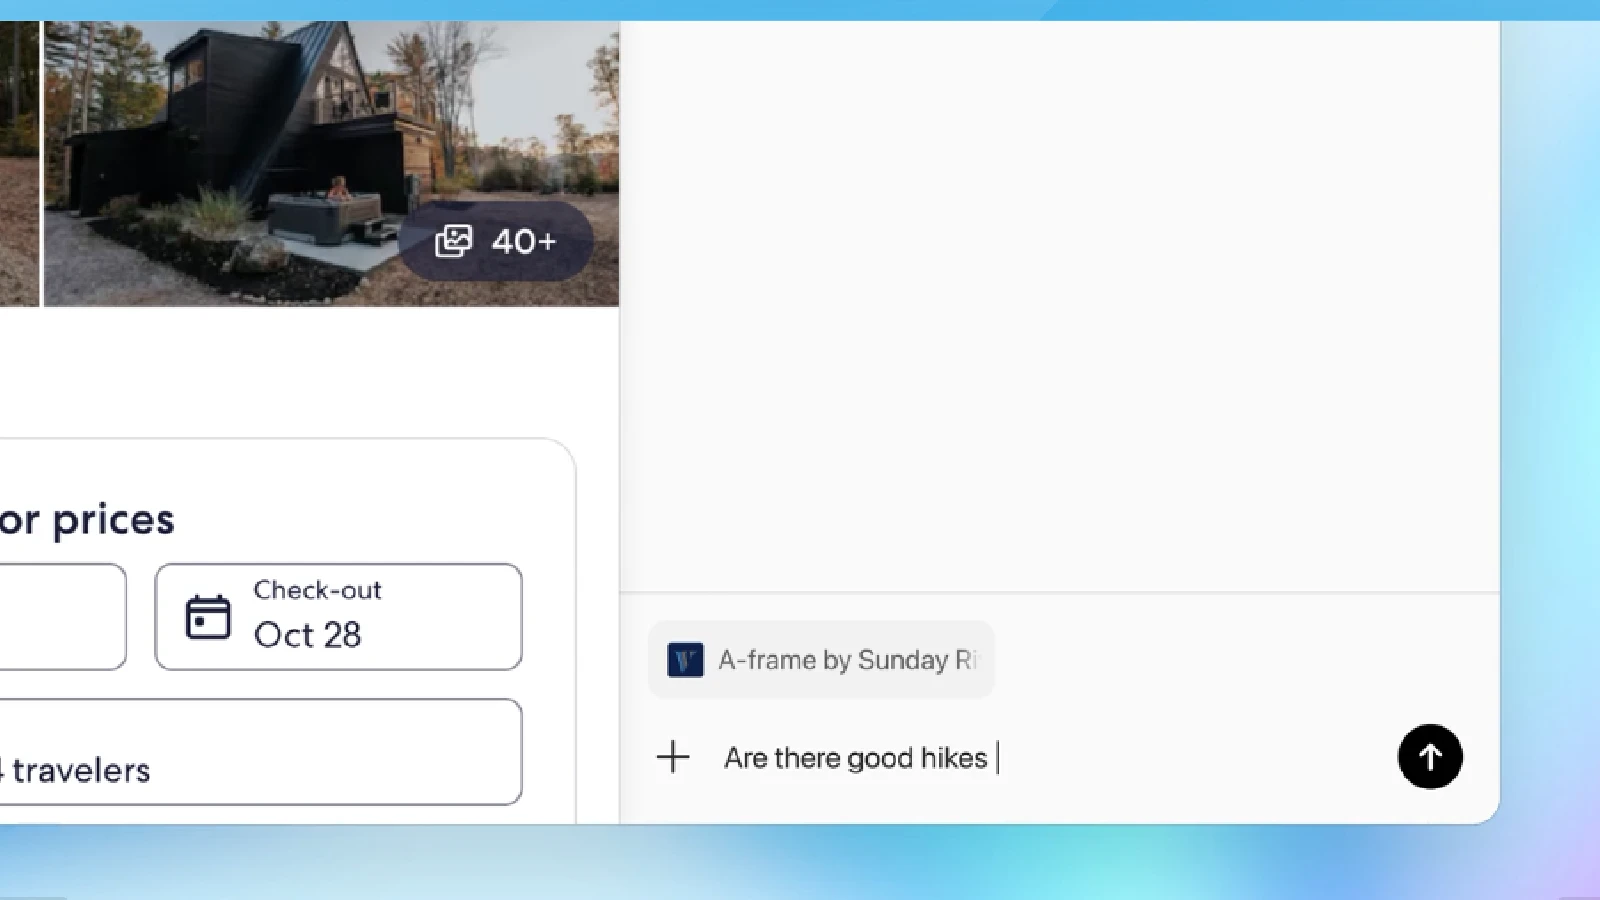Click the empty chat conversation area
This screenshot has width=1600, height=900.
tap(1060, 300)
